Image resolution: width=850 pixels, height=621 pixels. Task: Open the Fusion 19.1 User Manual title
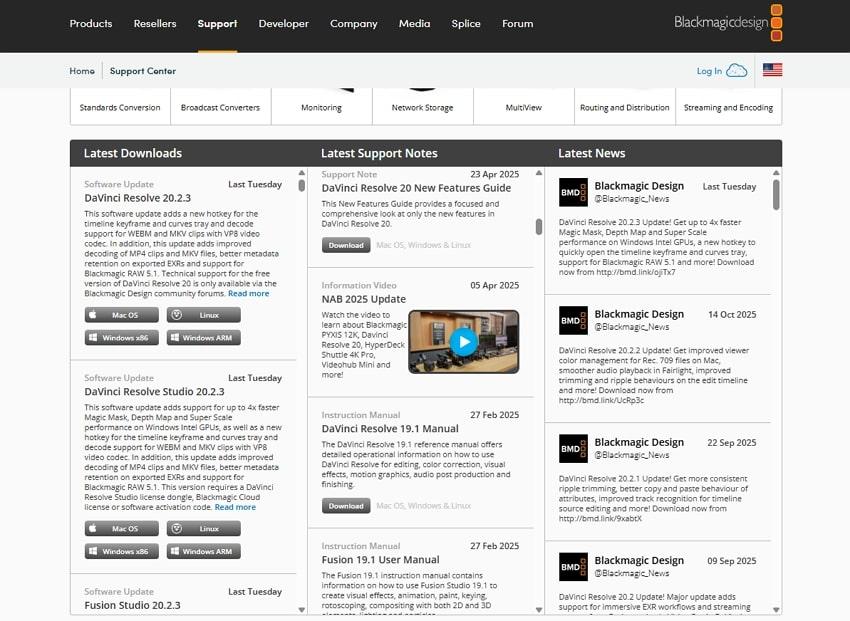(x=381, y=560)
